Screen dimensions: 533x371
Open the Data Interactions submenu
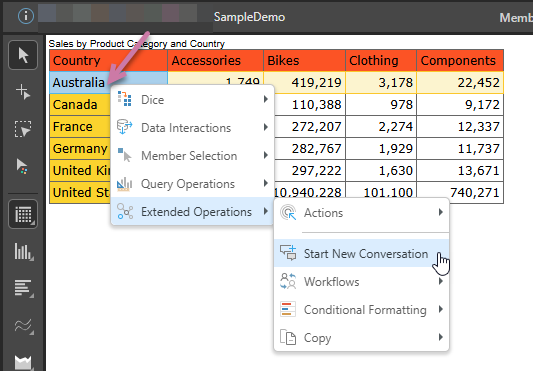pos(192,128)
